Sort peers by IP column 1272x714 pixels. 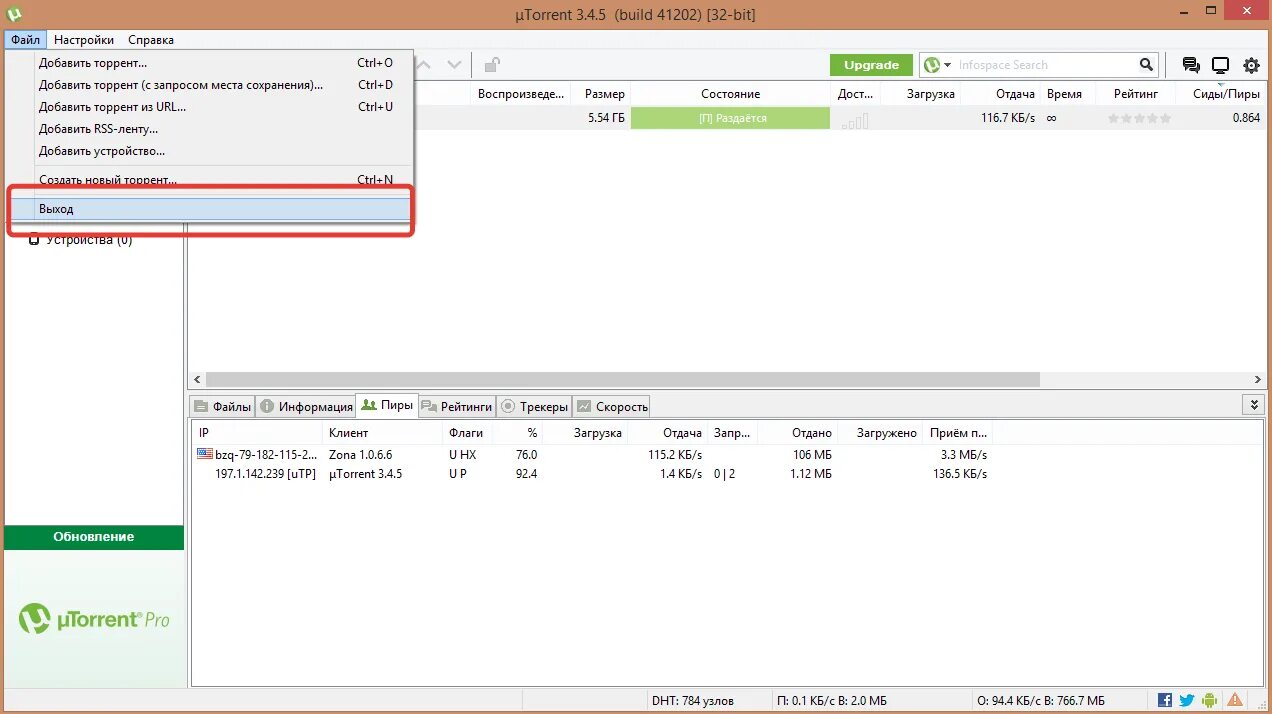(x=257, y=433)
